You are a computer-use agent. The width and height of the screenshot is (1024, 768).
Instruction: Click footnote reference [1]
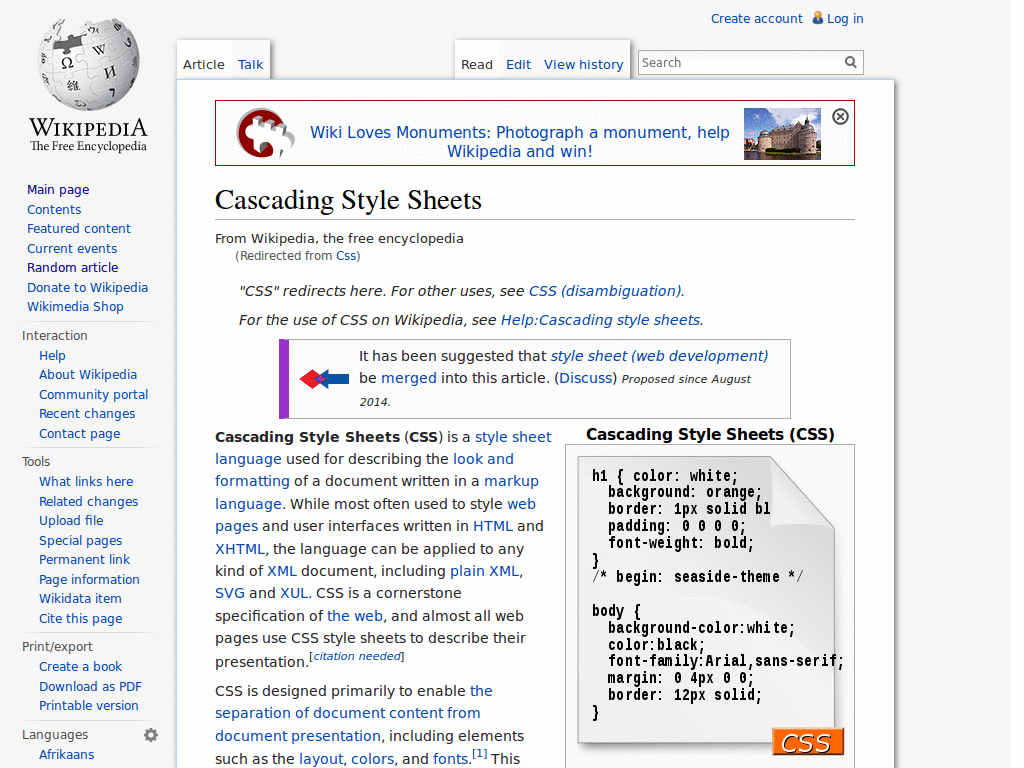pyautogui.click(x=479, y=754)
